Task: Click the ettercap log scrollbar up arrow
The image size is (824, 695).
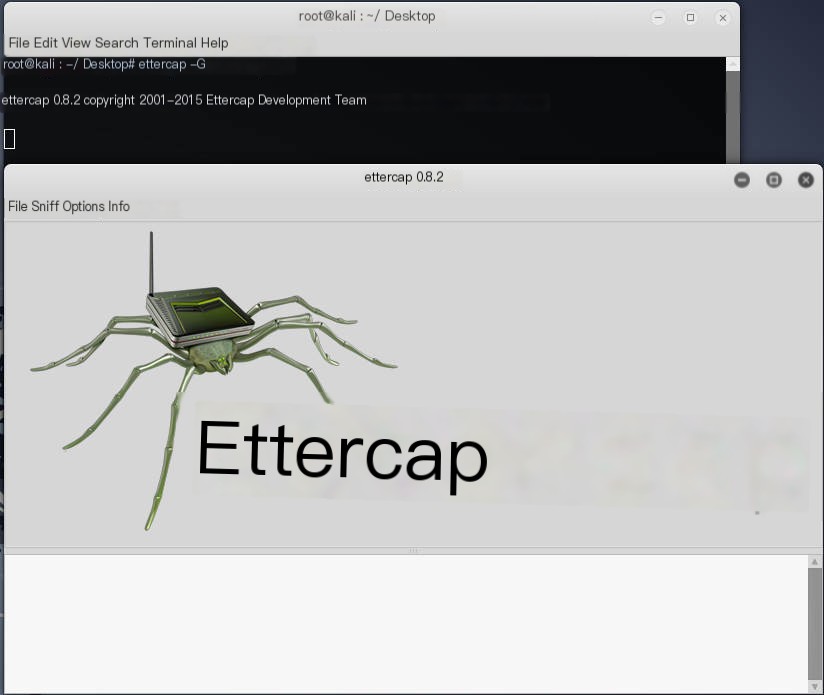Action: [815, 562]
